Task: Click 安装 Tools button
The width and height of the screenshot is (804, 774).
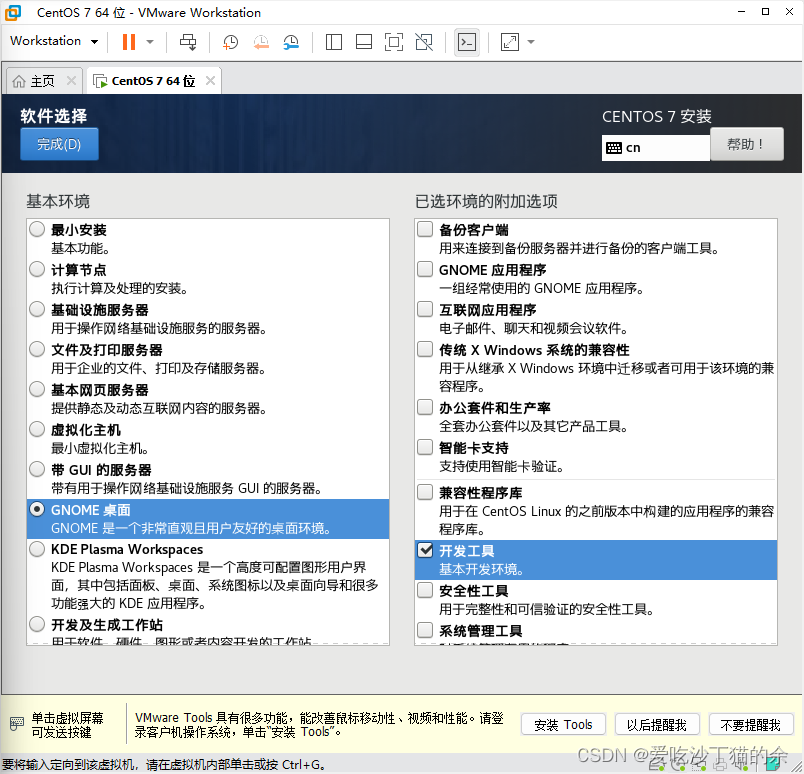Action: point(563,724)
